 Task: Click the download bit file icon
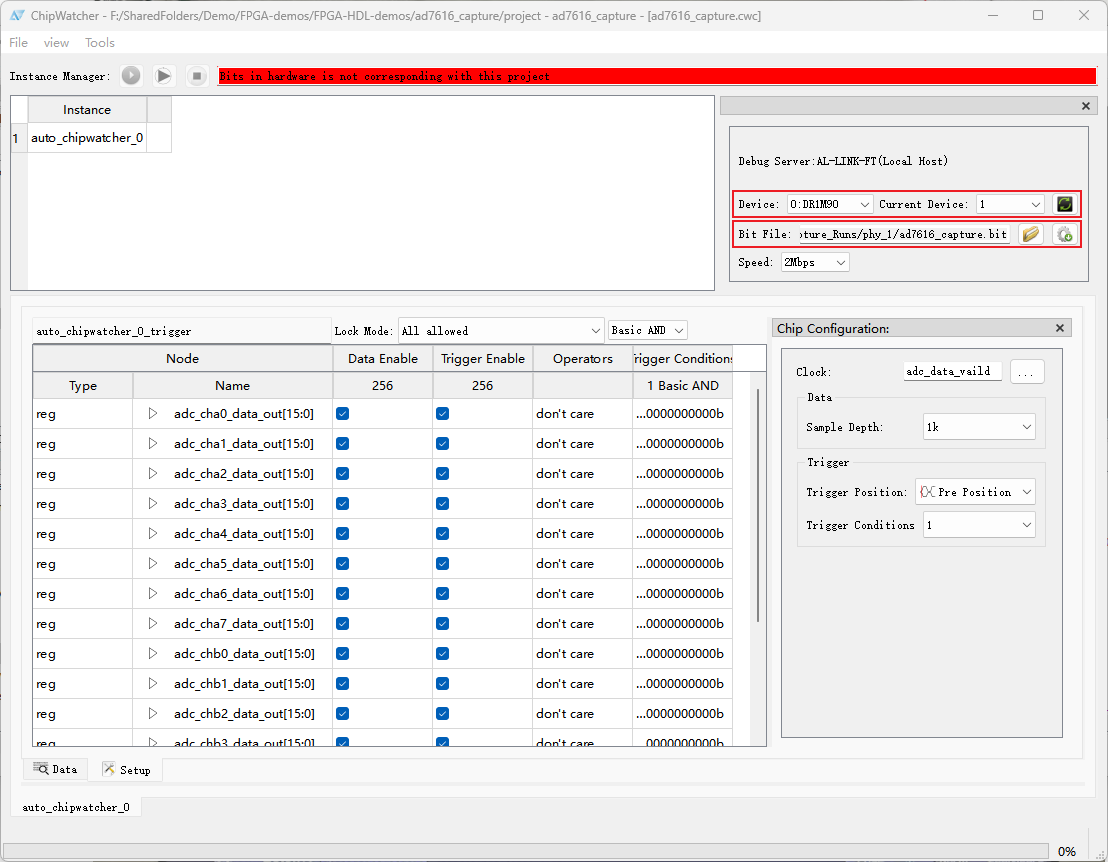(x=1065, y=234)
